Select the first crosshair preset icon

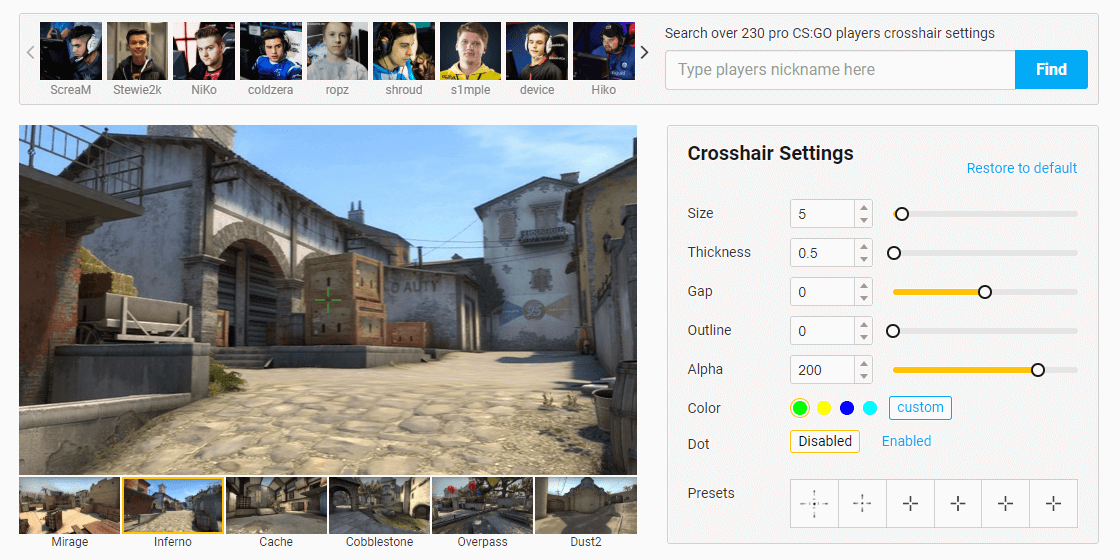pyautogui.click(x=814, y=504)
